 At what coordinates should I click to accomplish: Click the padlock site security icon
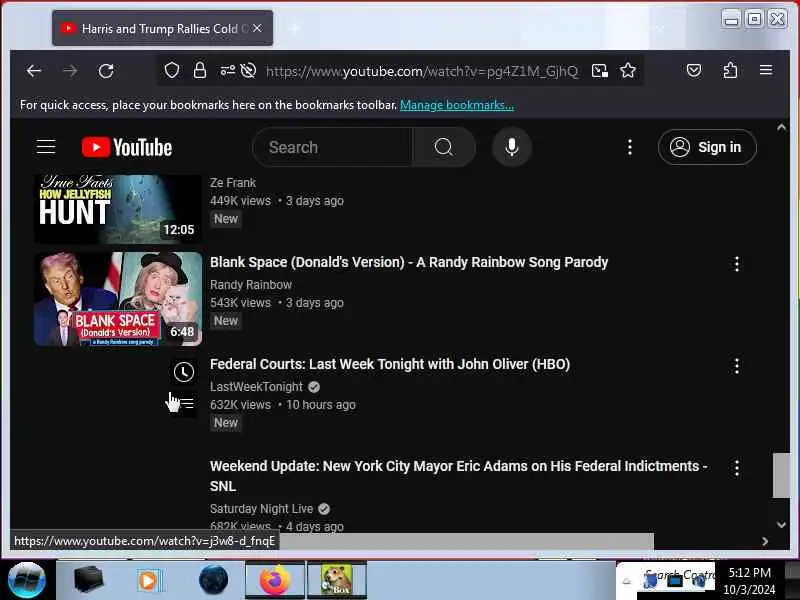tap(200, 70)
